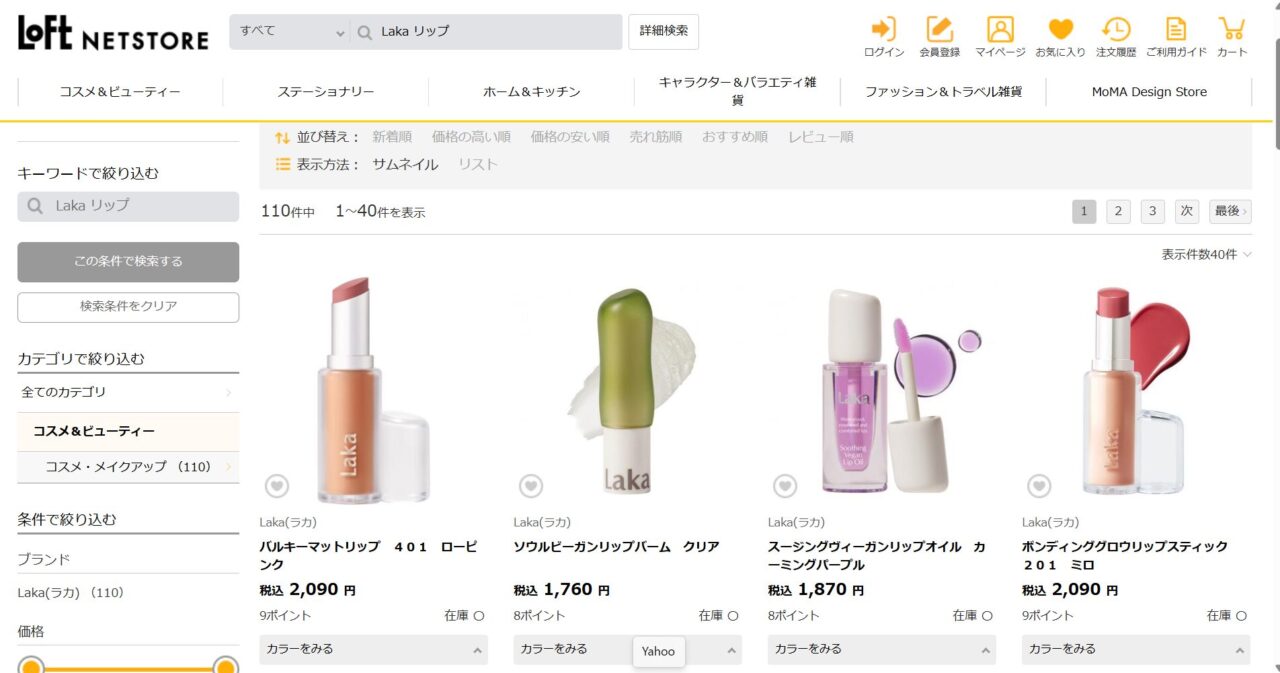Open the バルキーマットリップ 401 ローピンク title link

tap(368, 556)
